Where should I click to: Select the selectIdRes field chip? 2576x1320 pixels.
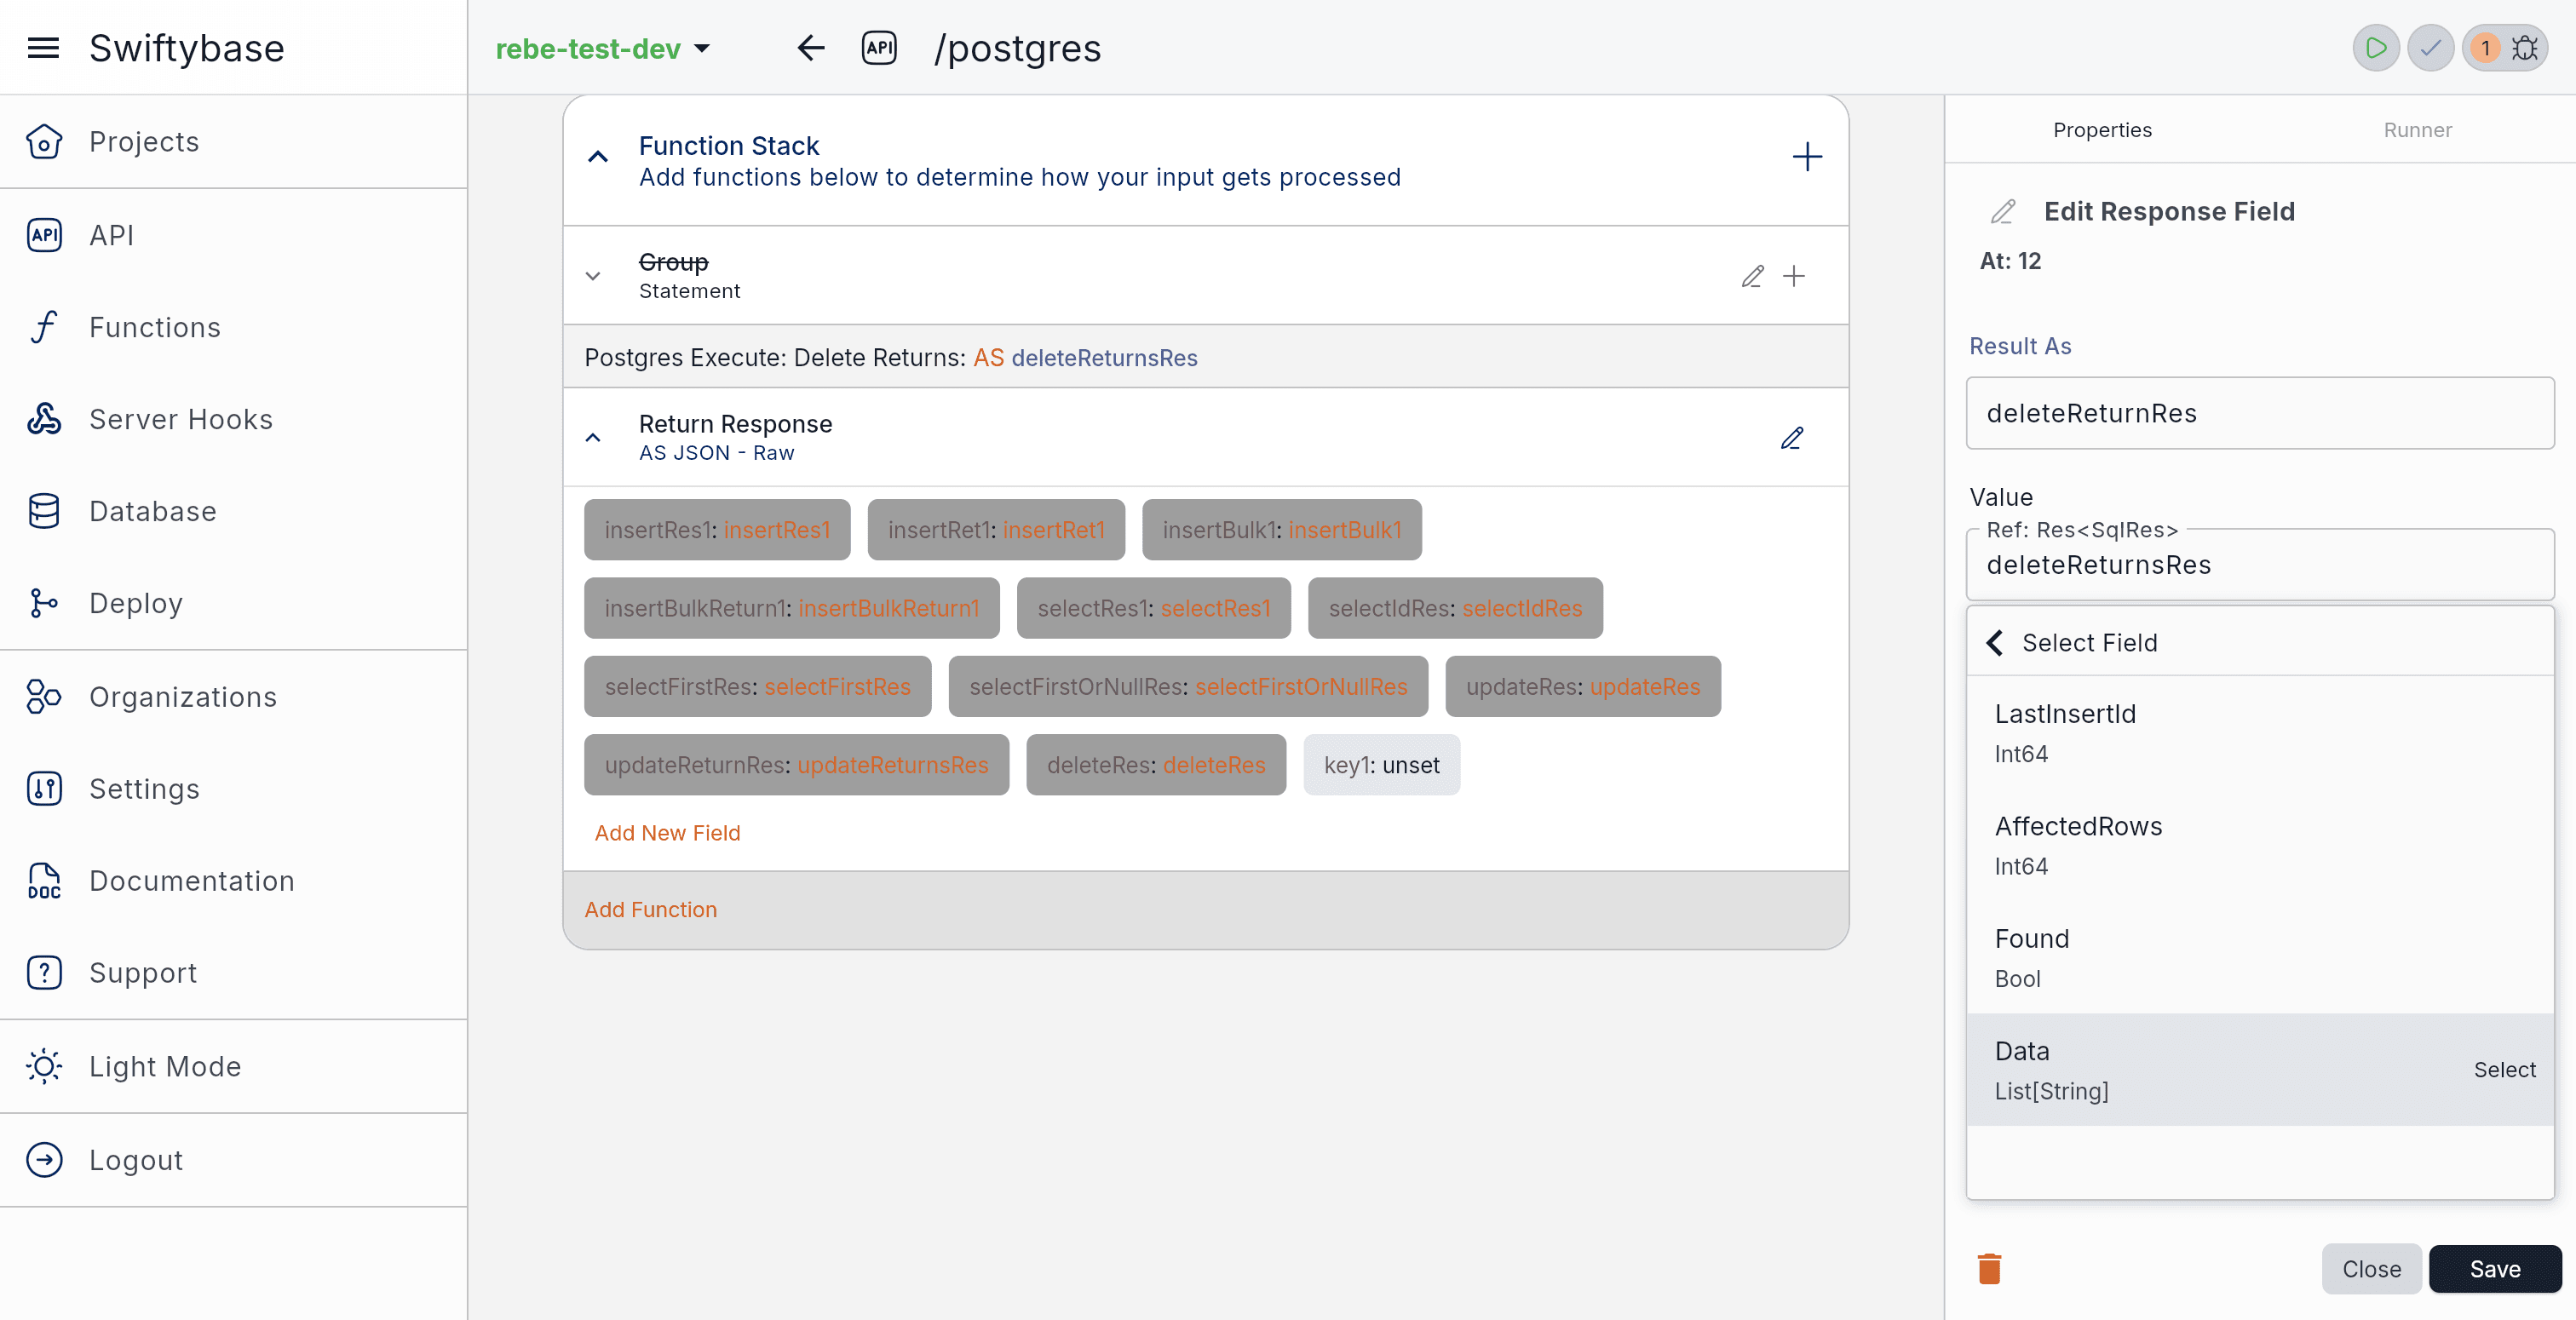(x=1455, y=608)
